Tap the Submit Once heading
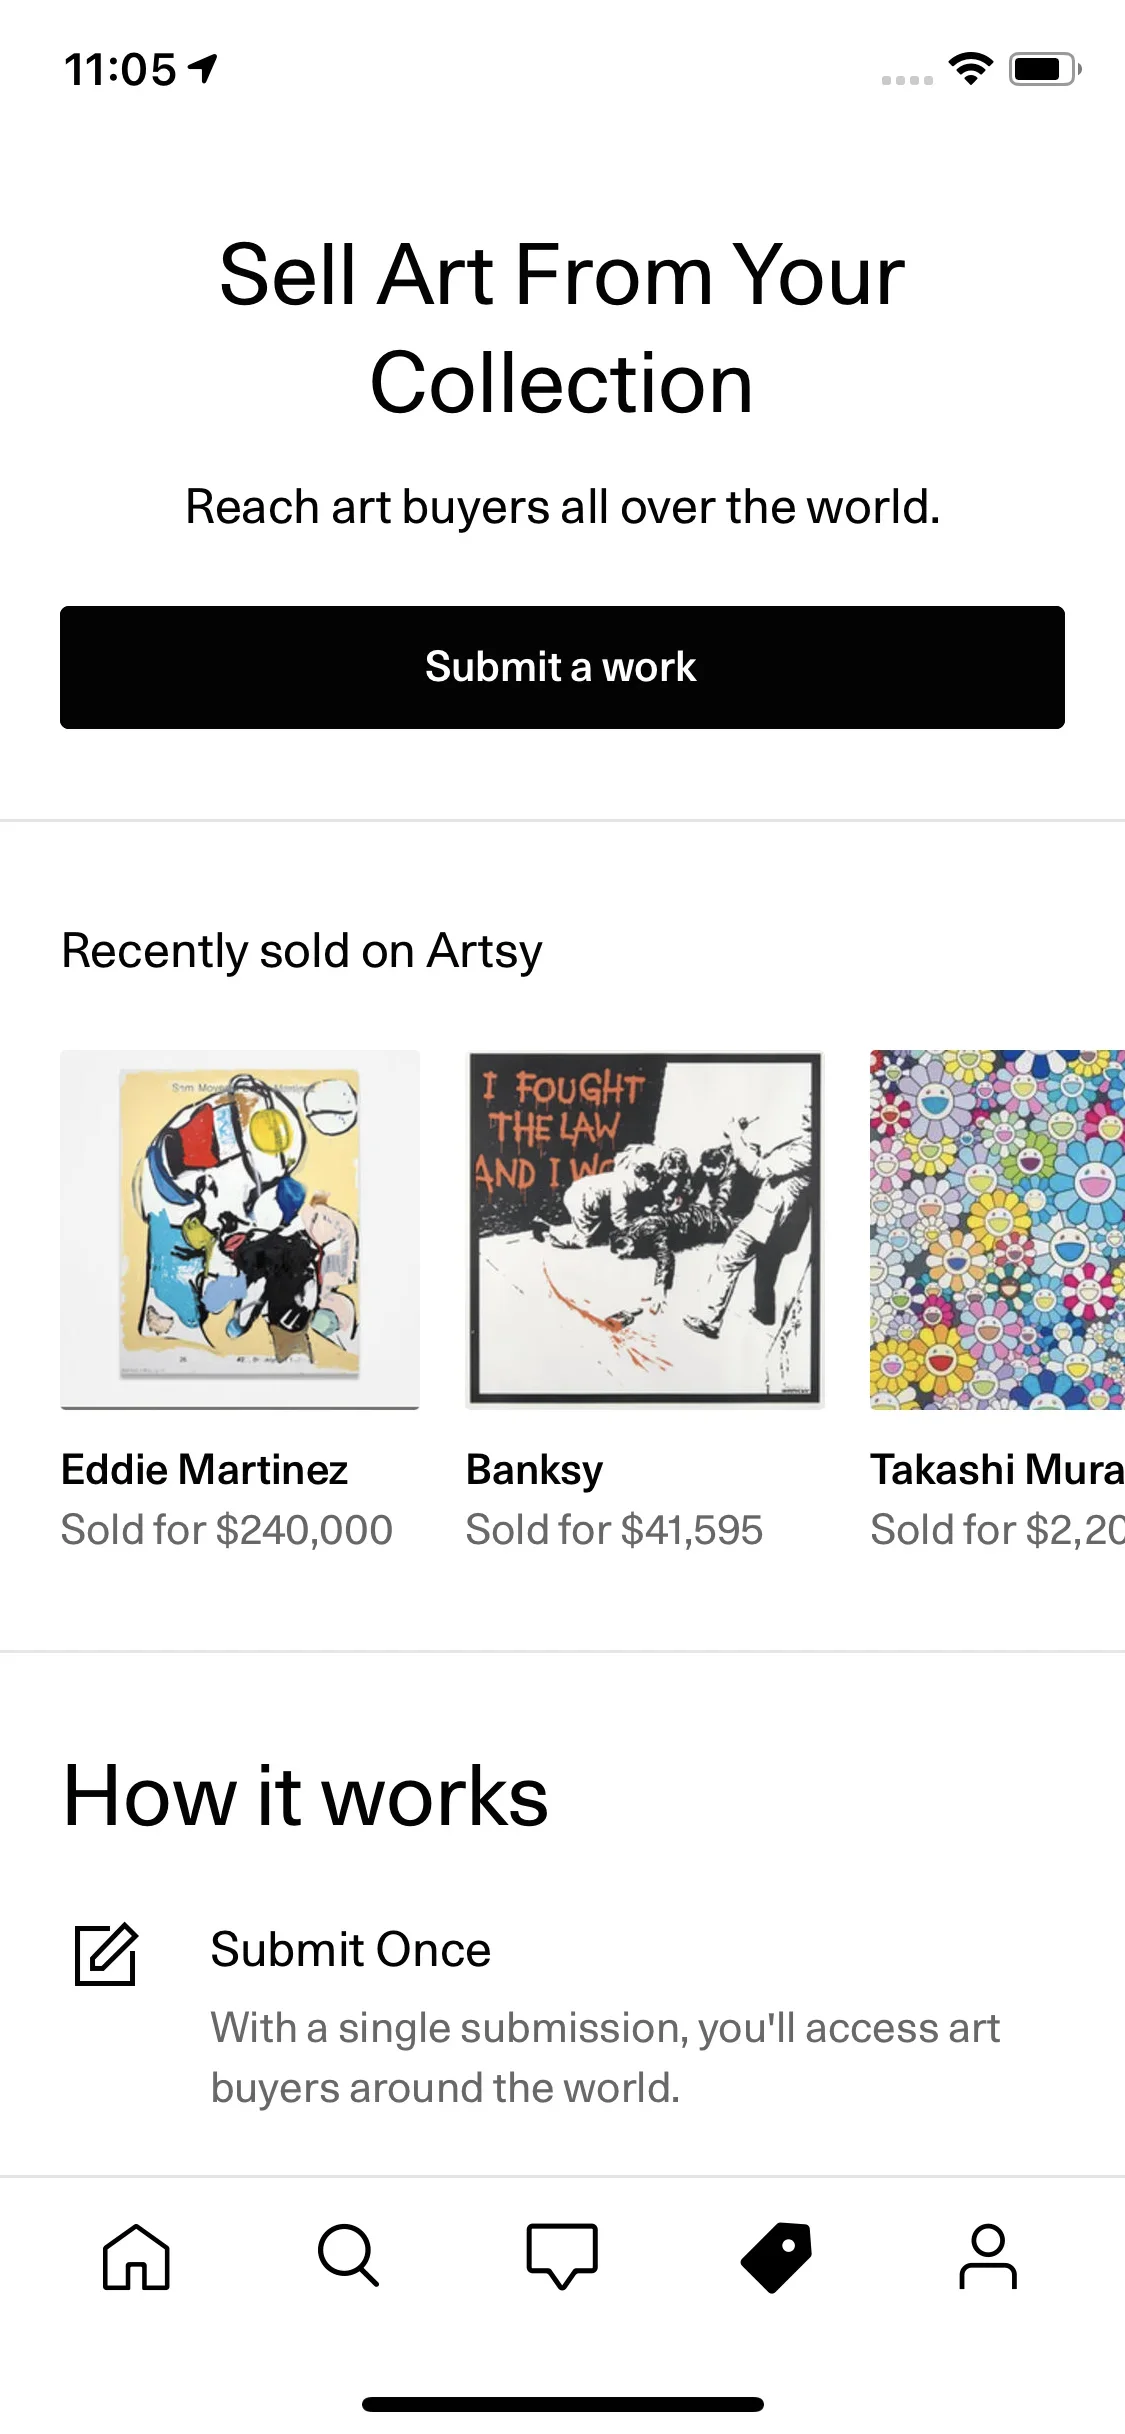 click(350, 1949)
